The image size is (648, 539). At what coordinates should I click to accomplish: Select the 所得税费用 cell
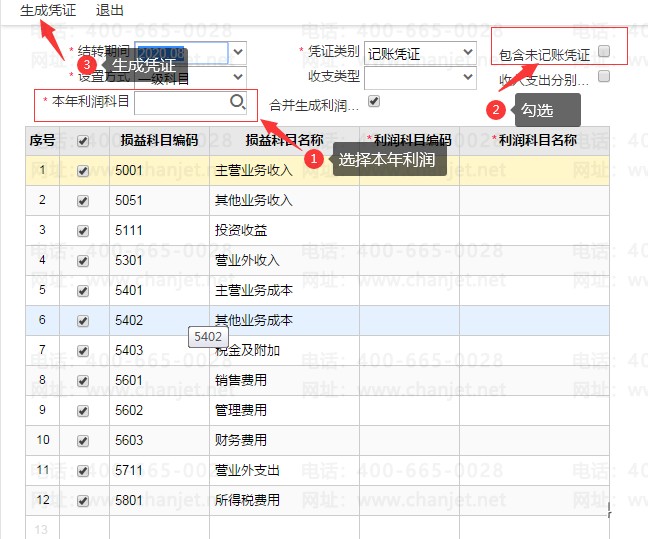[284, 501]
